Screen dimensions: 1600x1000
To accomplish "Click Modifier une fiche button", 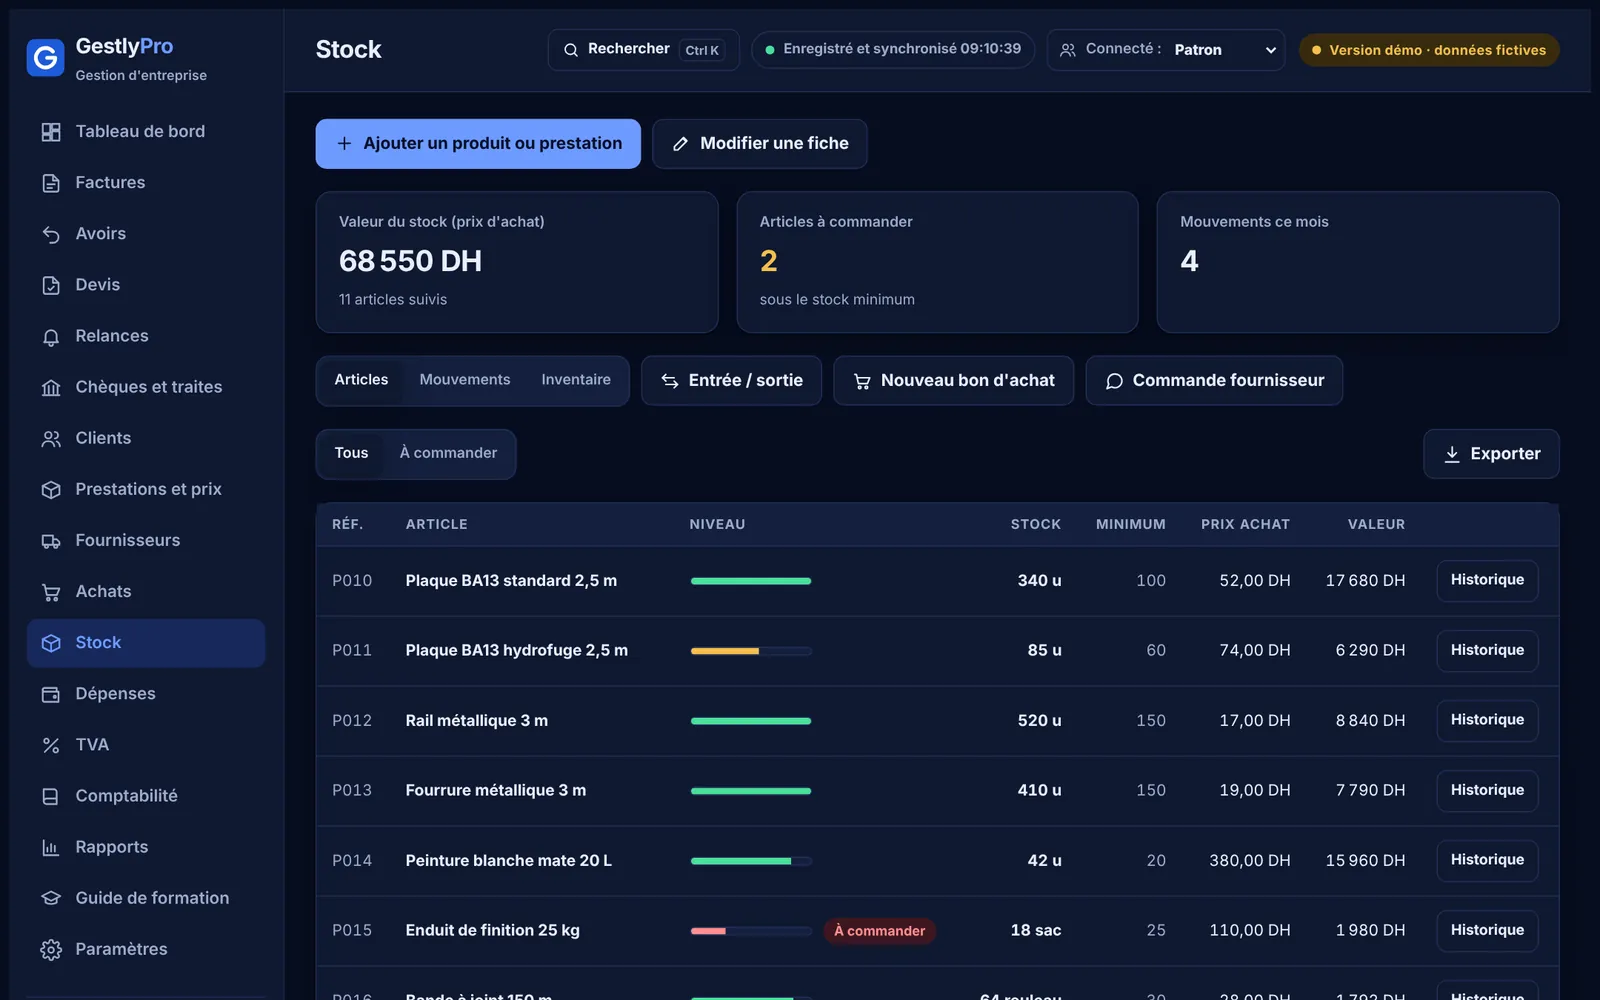I will [x=760, y=144].
